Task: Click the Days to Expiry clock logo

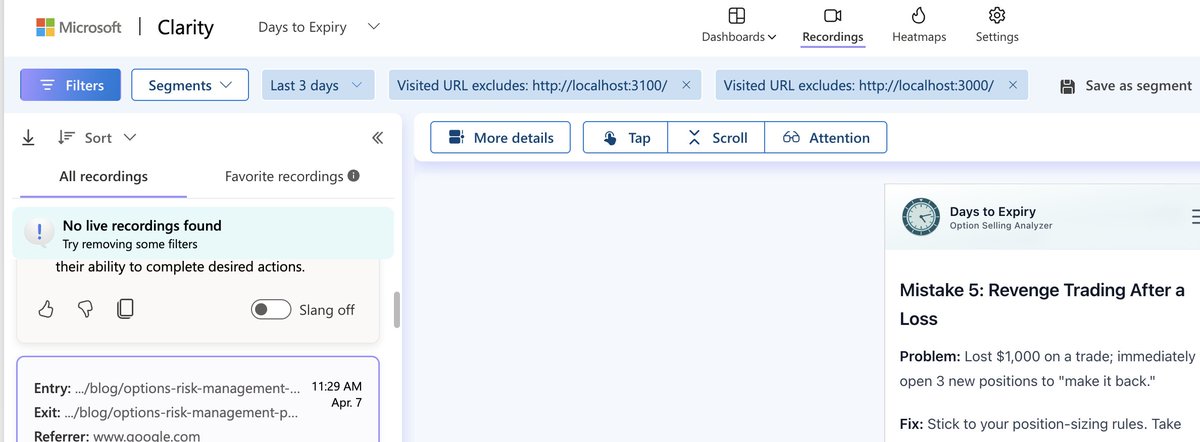Action: (921, 217)
